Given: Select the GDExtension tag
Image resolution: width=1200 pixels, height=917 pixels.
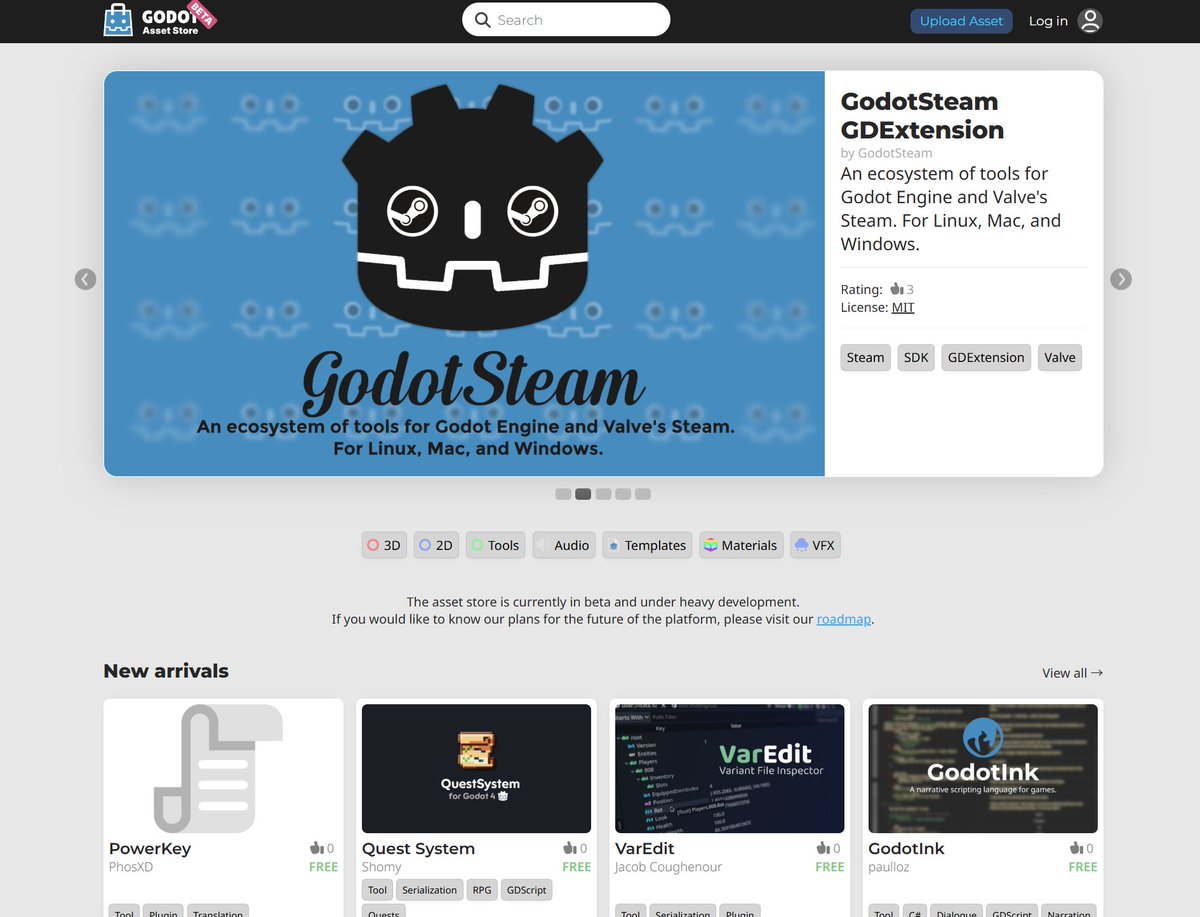Looking at the screenshot, I should coord(986,358).
